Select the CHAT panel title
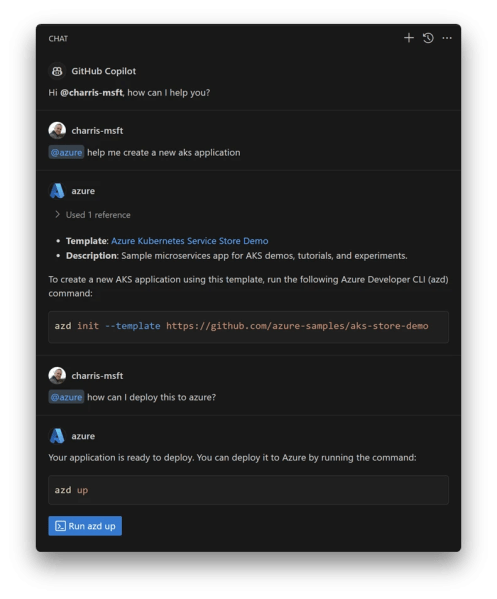 coord(58,39)
